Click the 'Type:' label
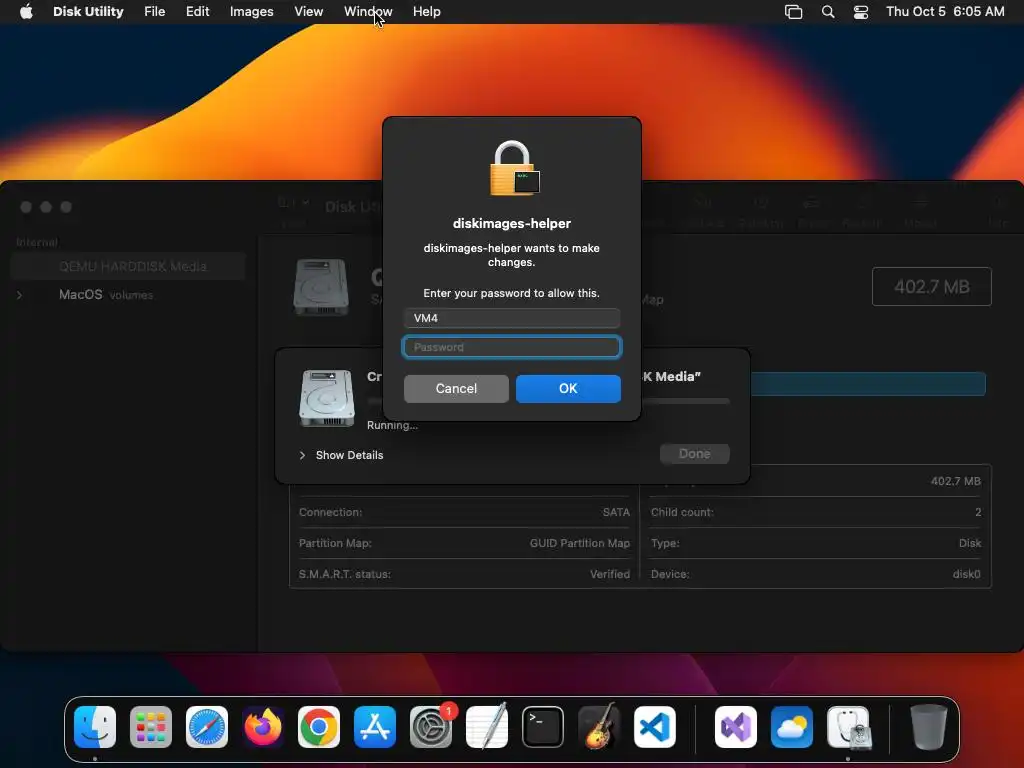The height and width of the screenshot is (768, 1024). coord(665,543)
